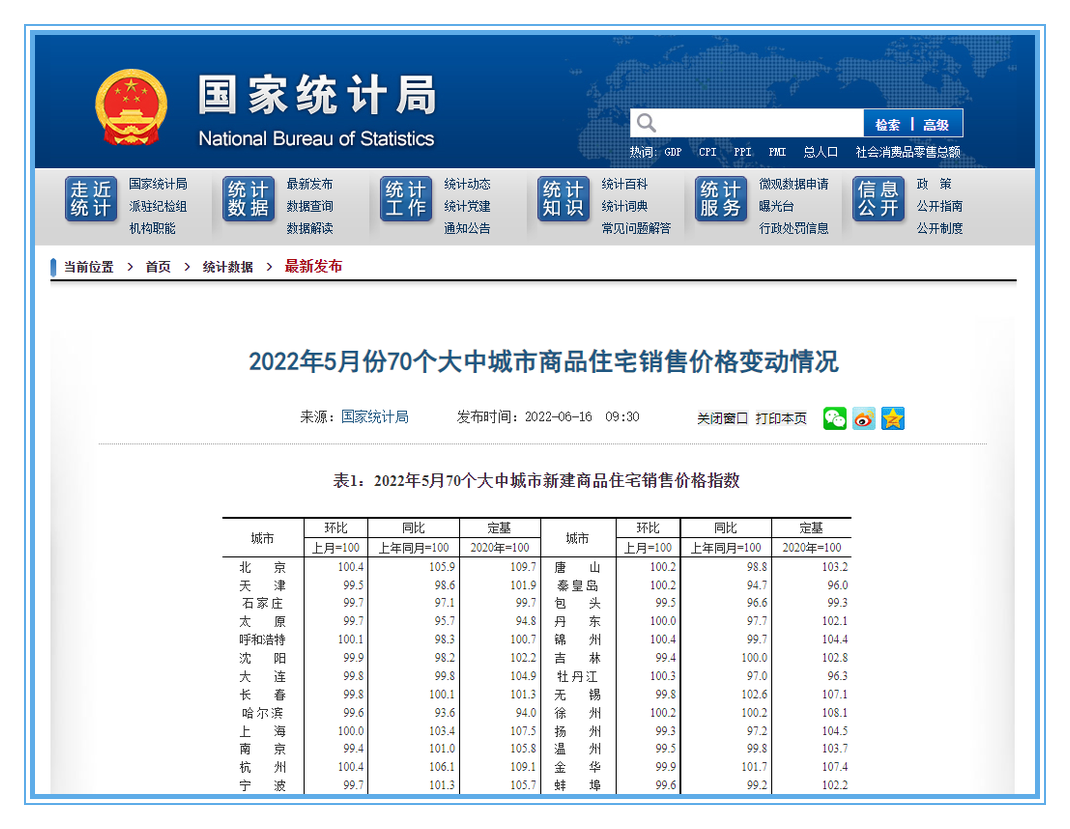Select hot keyword PMI
Viewport: 1070px width, 829px height.
[777, 152]
